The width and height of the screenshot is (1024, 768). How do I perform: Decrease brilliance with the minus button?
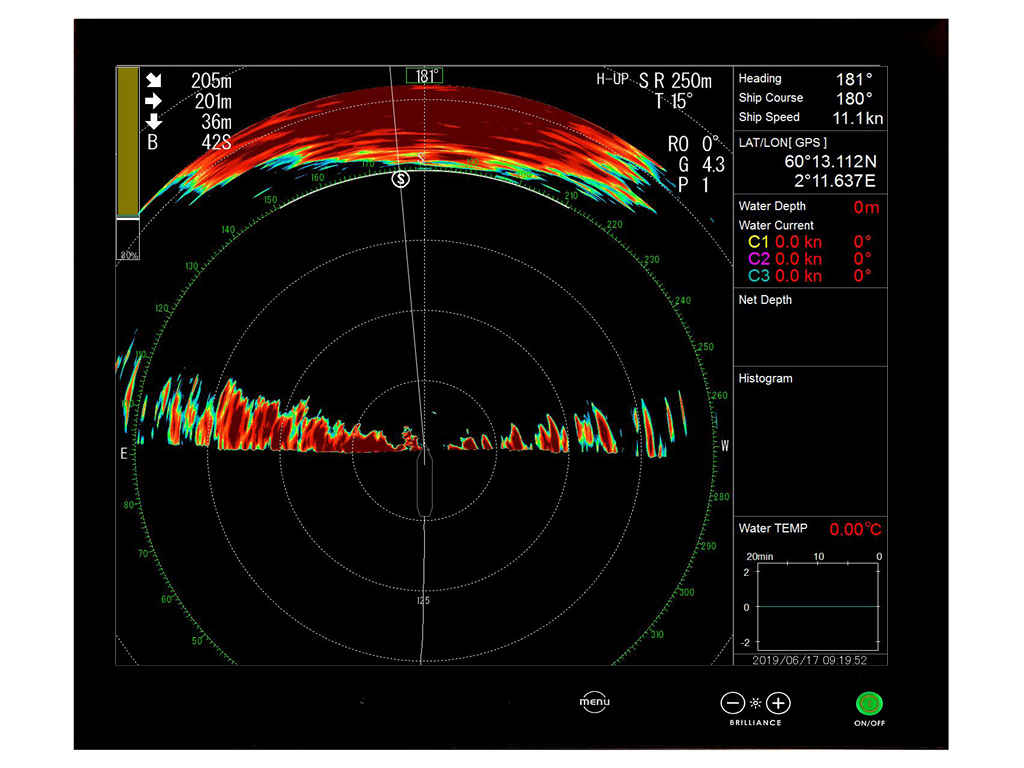733,703
